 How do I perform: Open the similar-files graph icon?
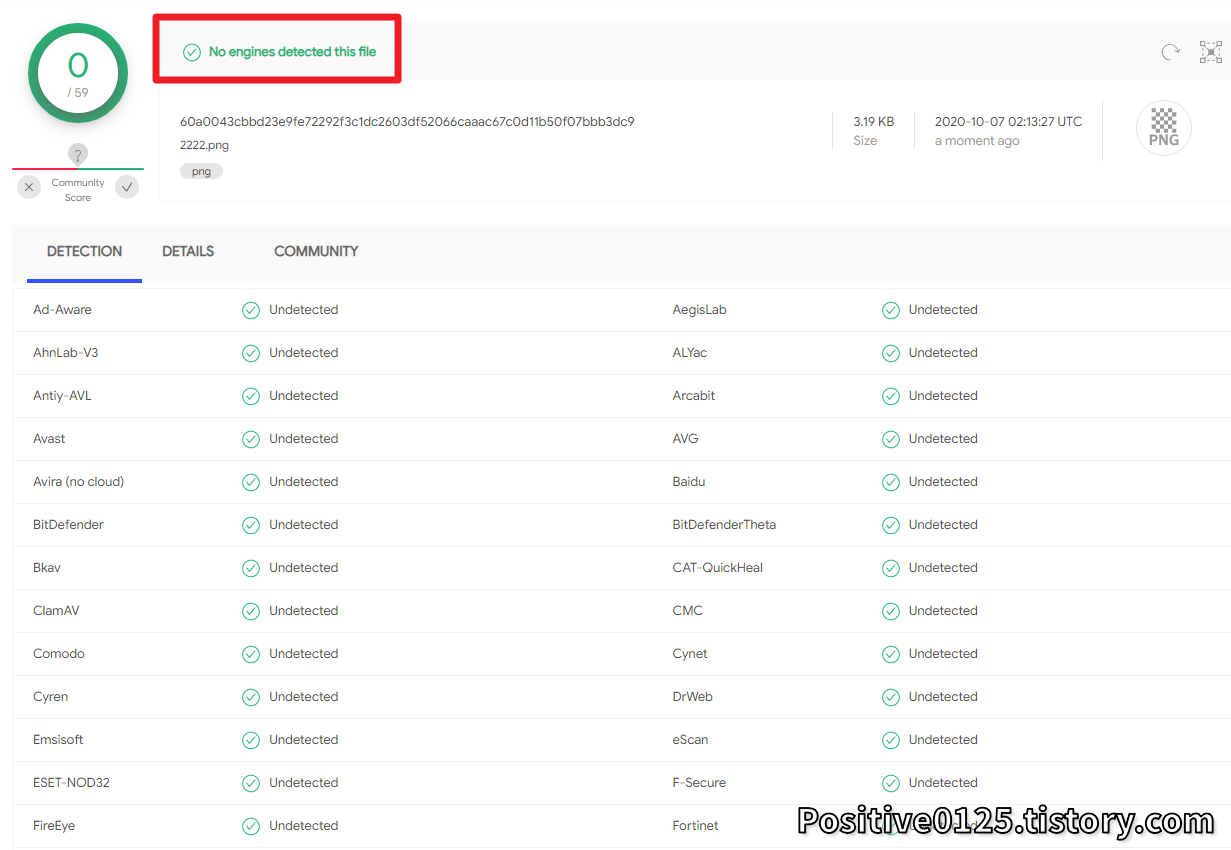[x=1211, y=52]
